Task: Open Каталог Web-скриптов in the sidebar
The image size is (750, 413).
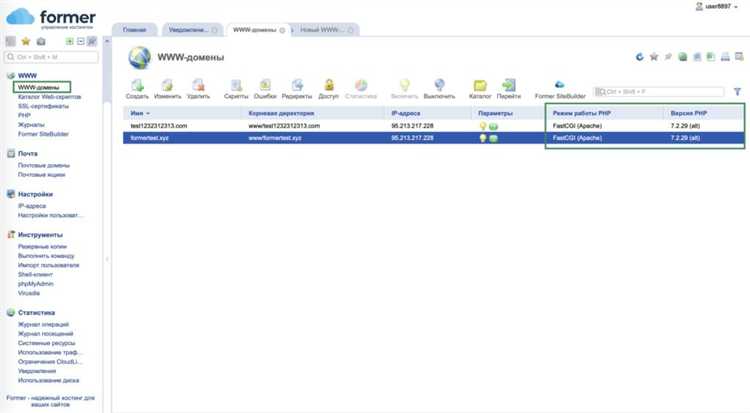Action: tap(49, 97)
